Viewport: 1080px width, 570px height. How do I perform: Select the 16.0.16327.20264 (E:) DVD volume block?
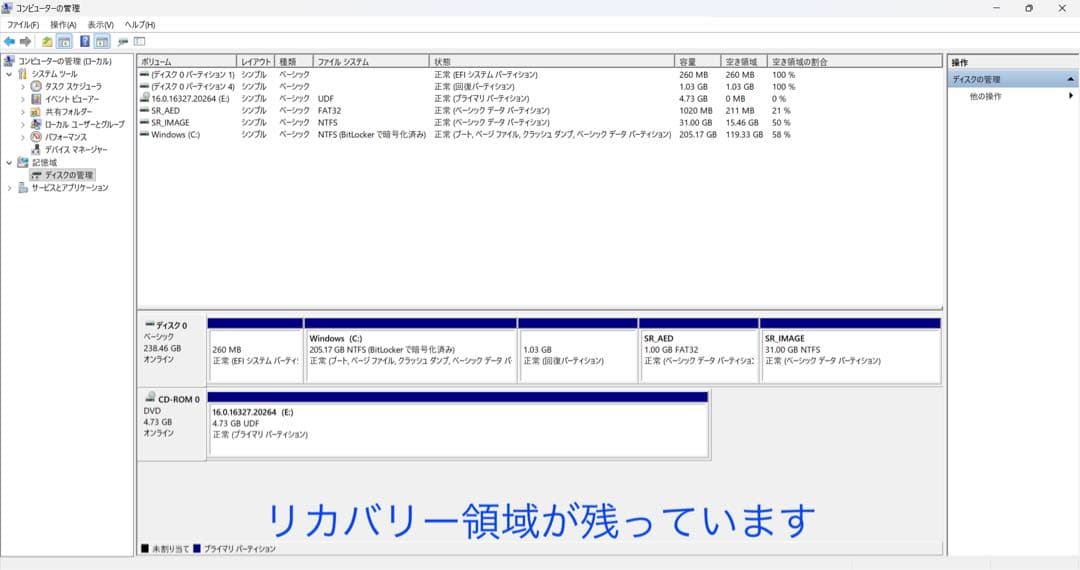coord(458,425)
